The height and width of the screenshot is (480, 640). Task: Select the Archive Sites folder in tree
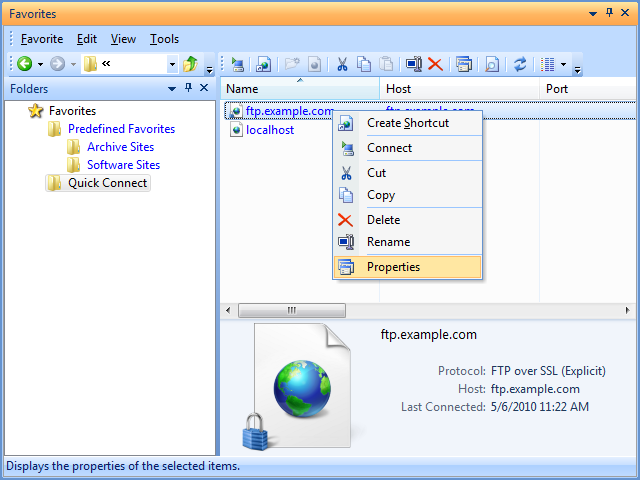coord(120,147)
